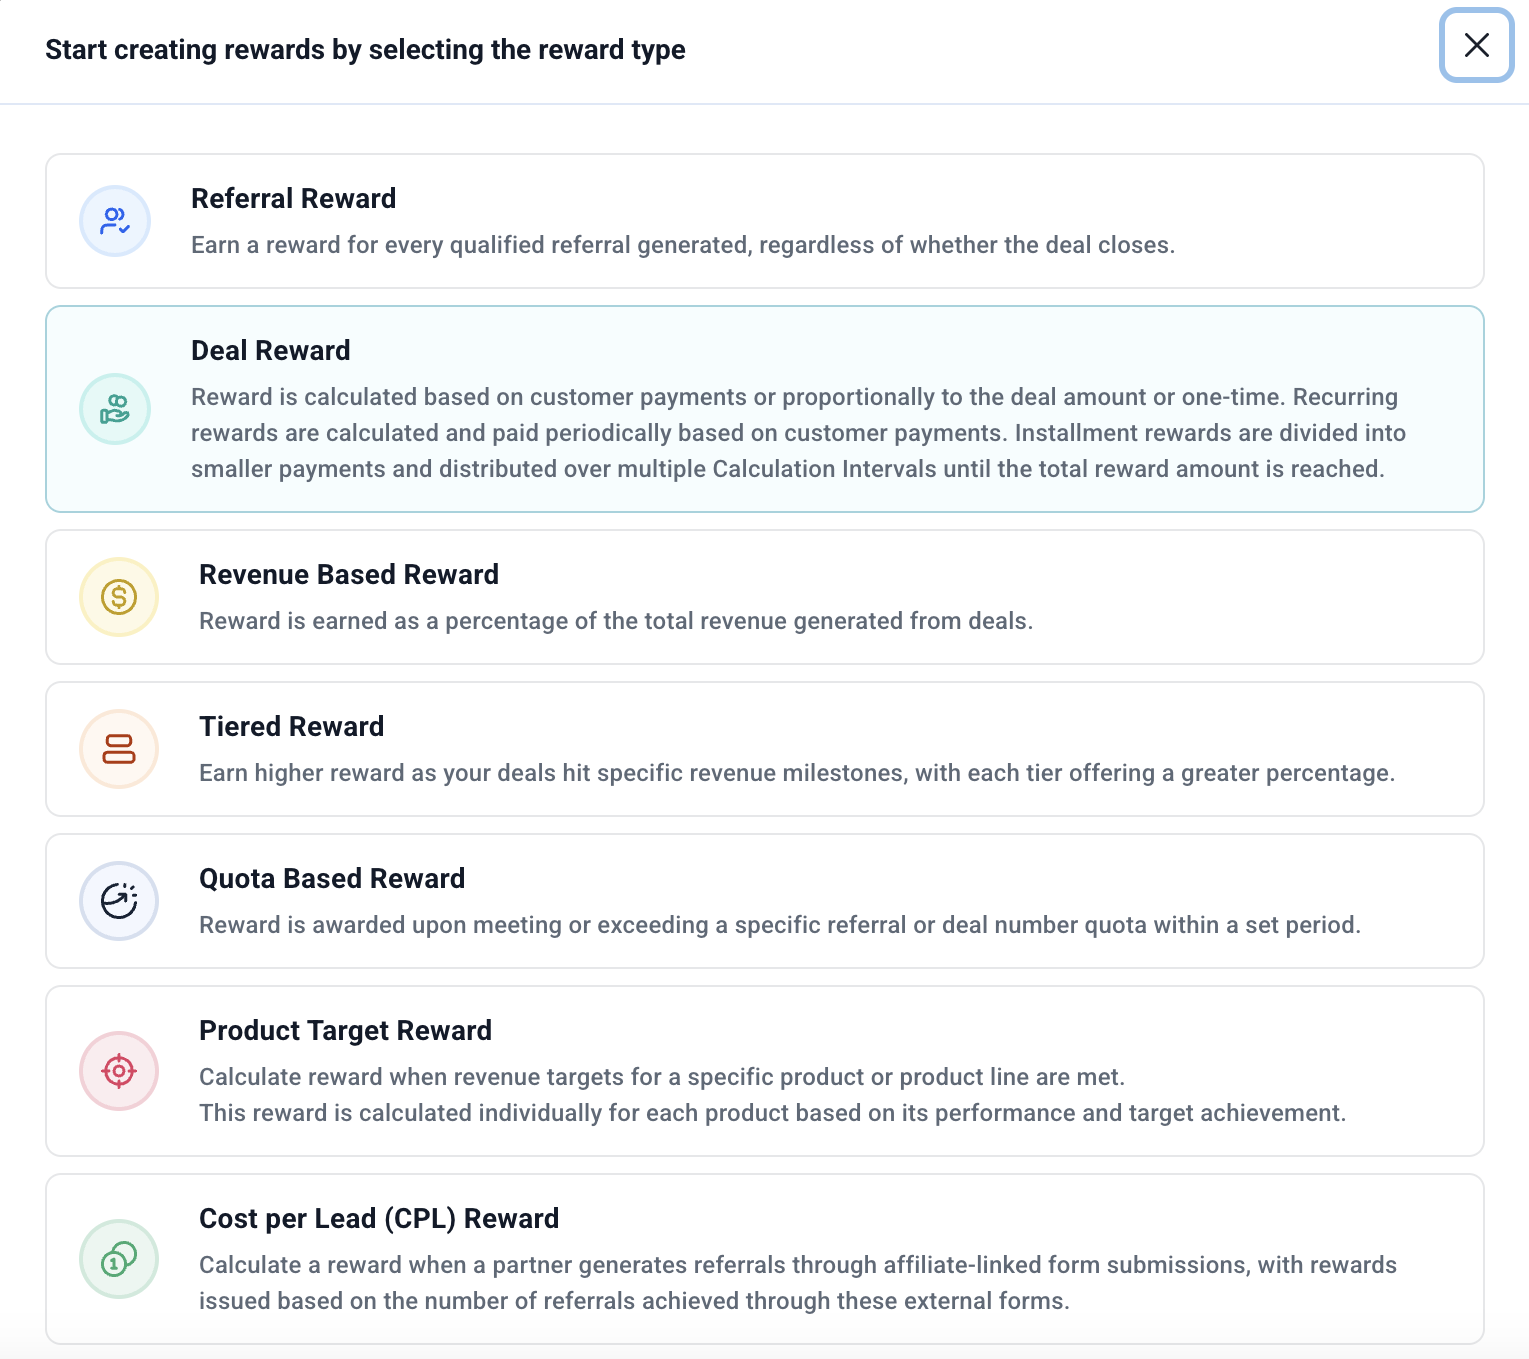1529x1359 pixels.
Task: Click the Referral Reward people icon
Action: [115, 221]
